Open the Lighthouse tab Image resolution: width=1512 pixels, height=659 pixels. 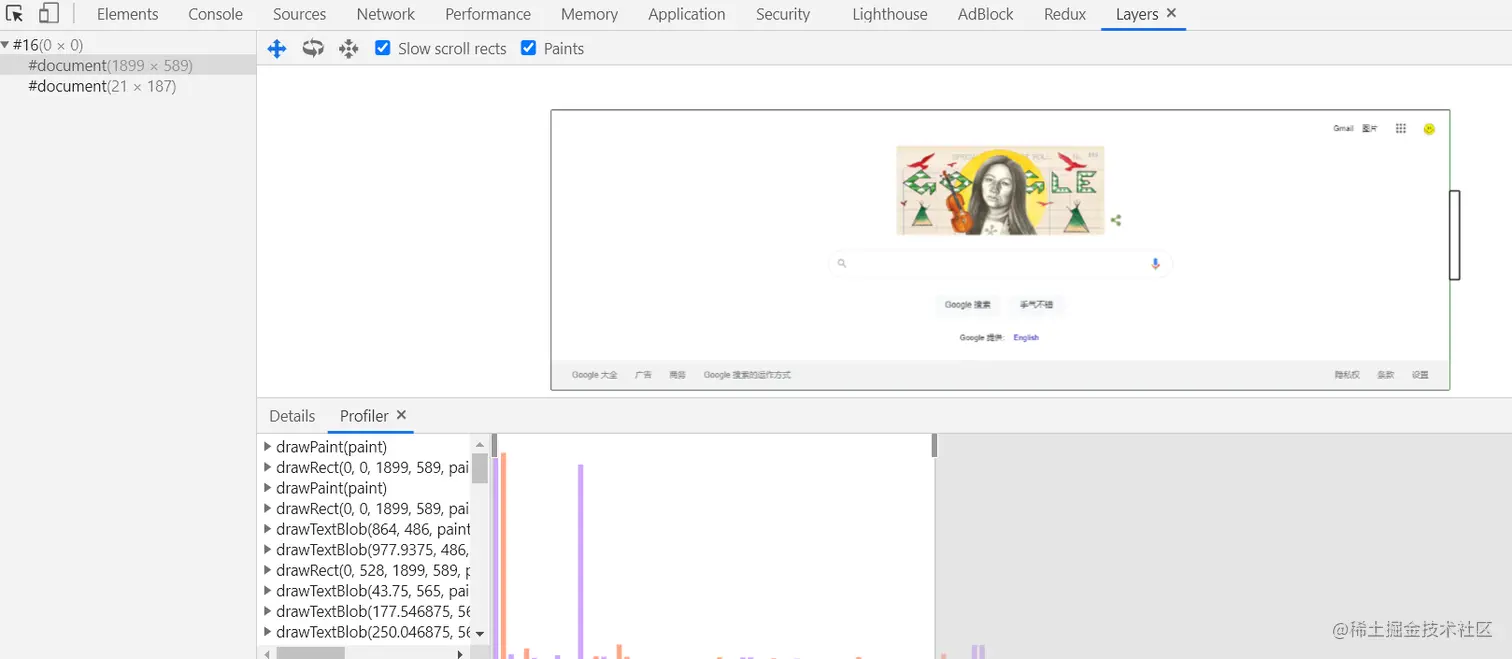(890, 14)
